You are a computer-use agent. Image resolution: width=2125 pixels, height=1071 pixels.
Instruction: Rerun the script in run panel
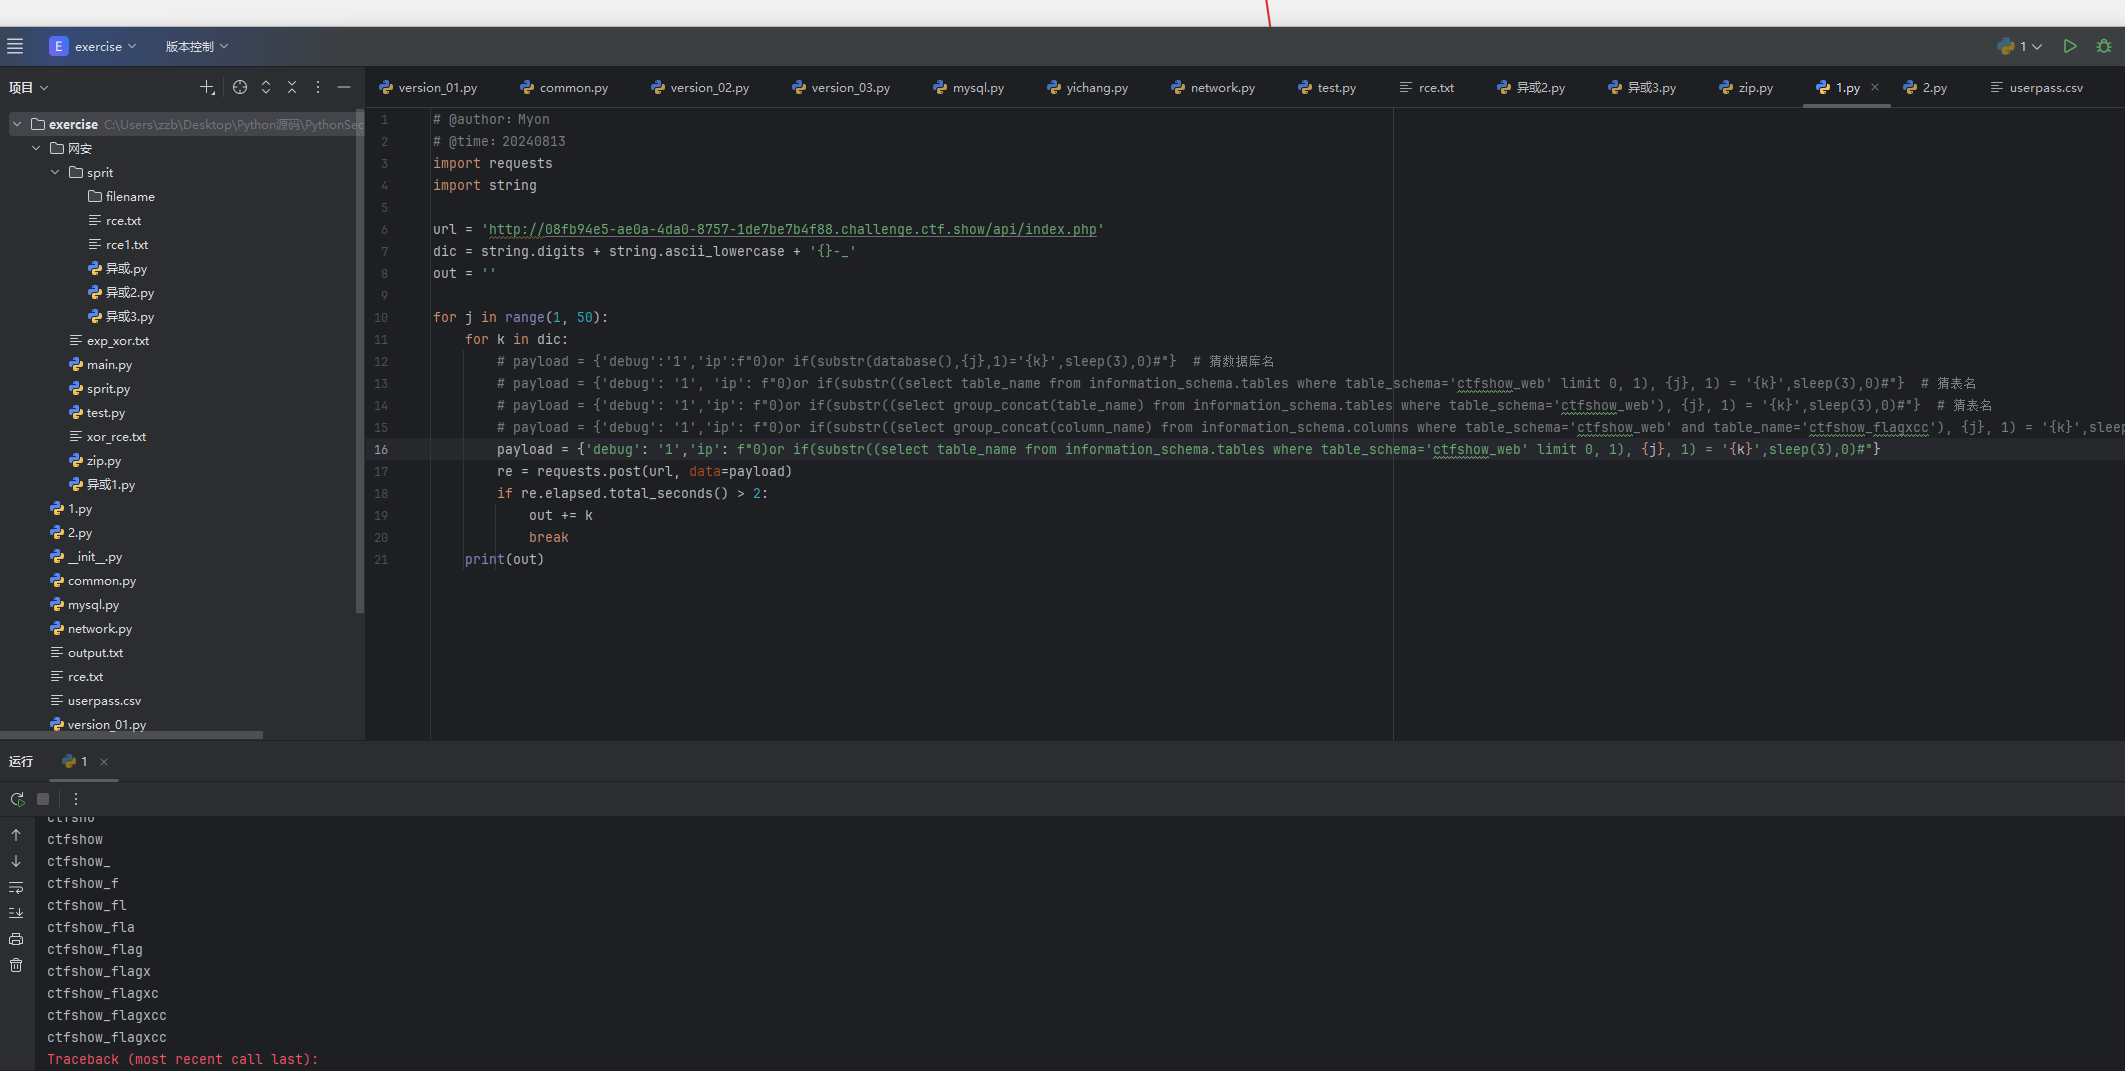click(x=17, y=799)
